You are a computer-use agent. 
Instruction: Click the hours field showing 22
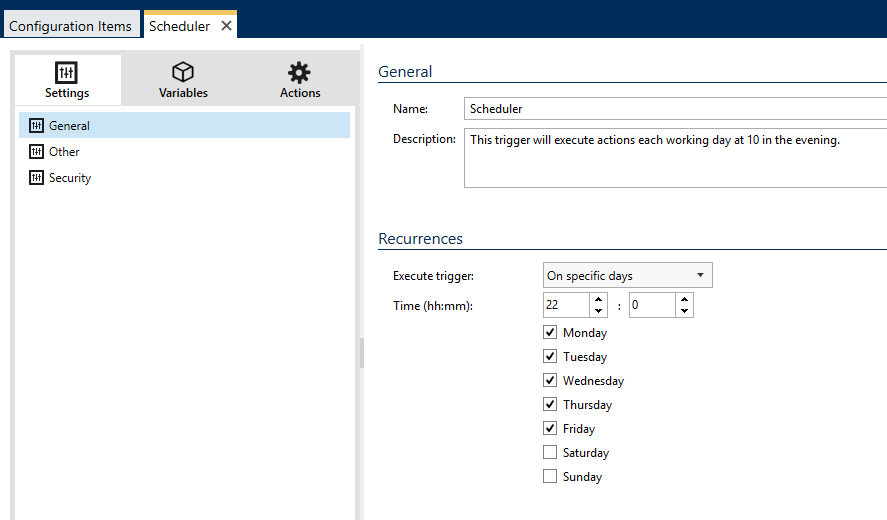click(566, 305)
